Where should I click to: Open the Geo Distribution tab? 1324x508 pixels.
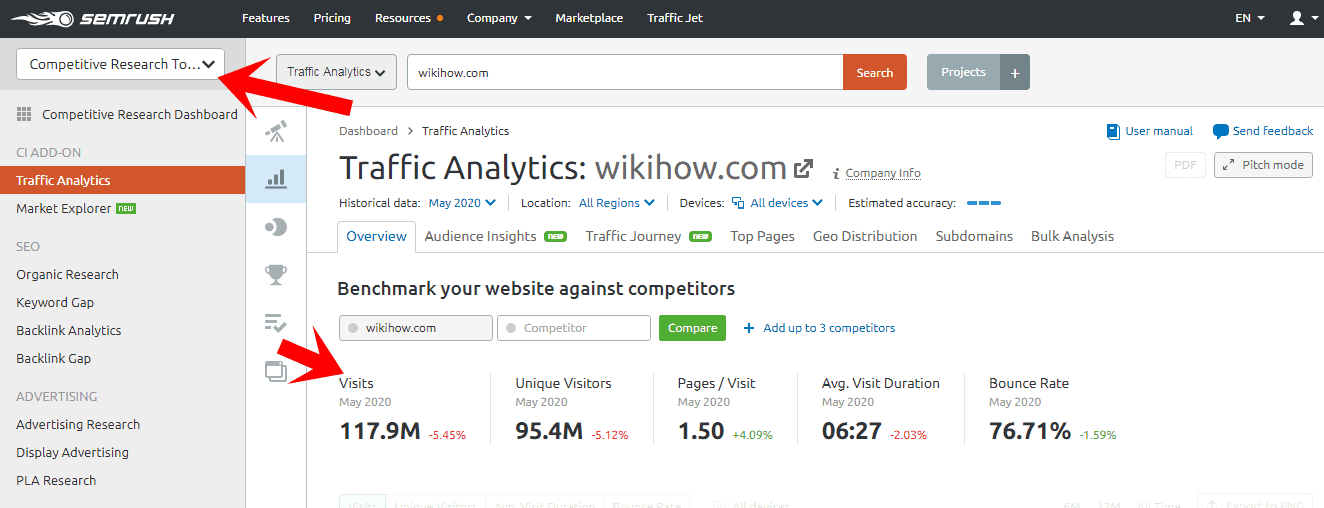tap(864, 236)
